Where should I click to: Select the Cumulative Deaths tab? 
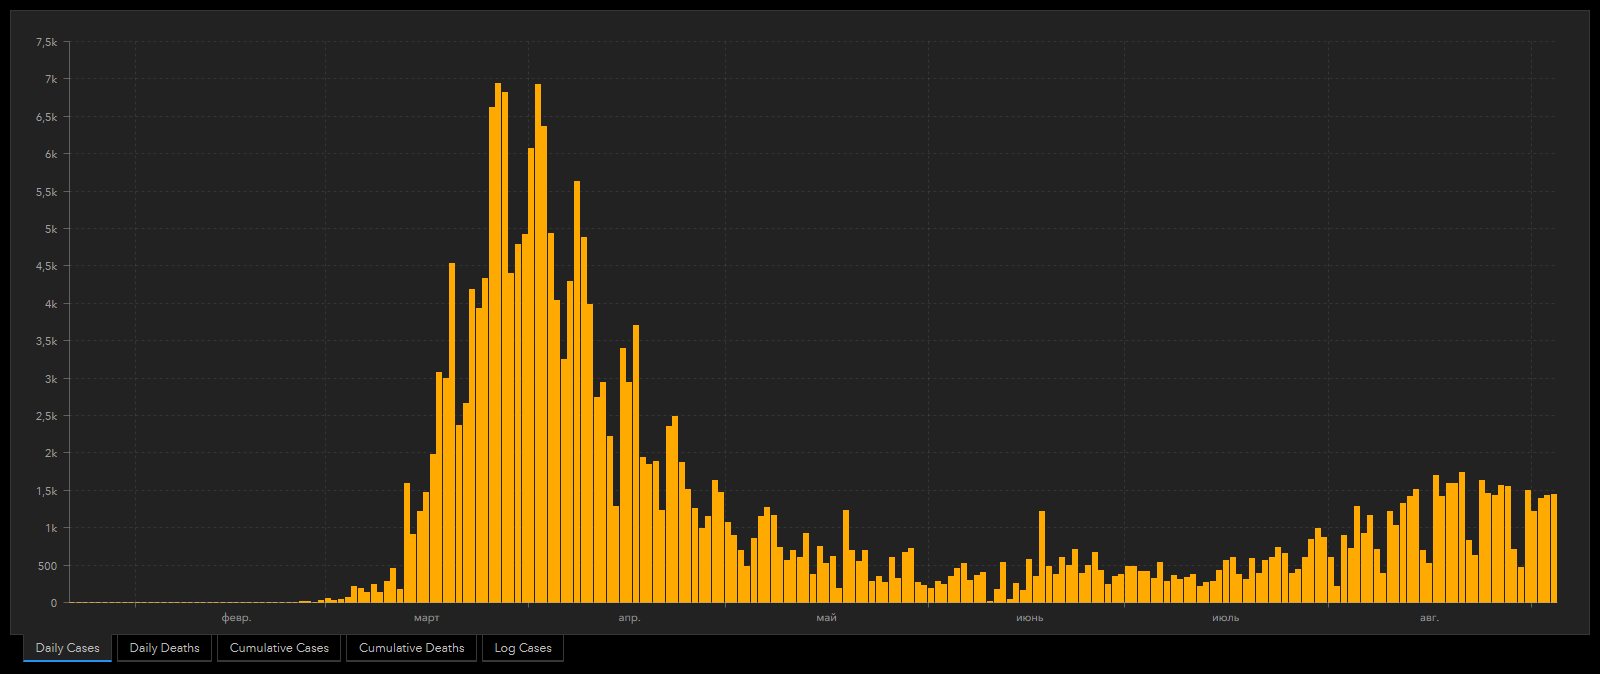(x=411, y=648)
